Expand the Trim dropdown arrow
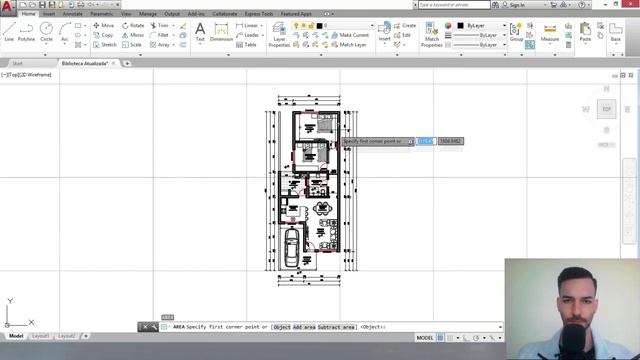Viewport: 640px width, 360px height. (173, 25)
